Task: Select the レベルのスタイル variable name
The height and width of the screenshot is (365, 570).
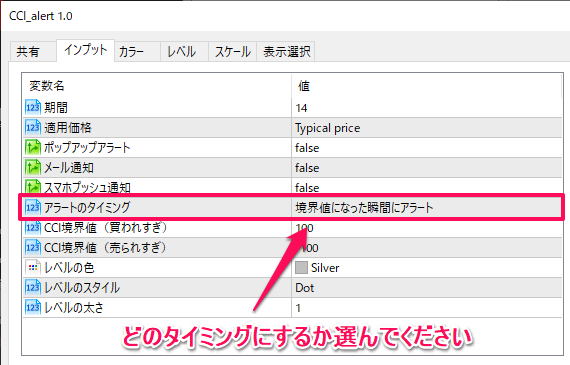Action: tap(81, 288)
